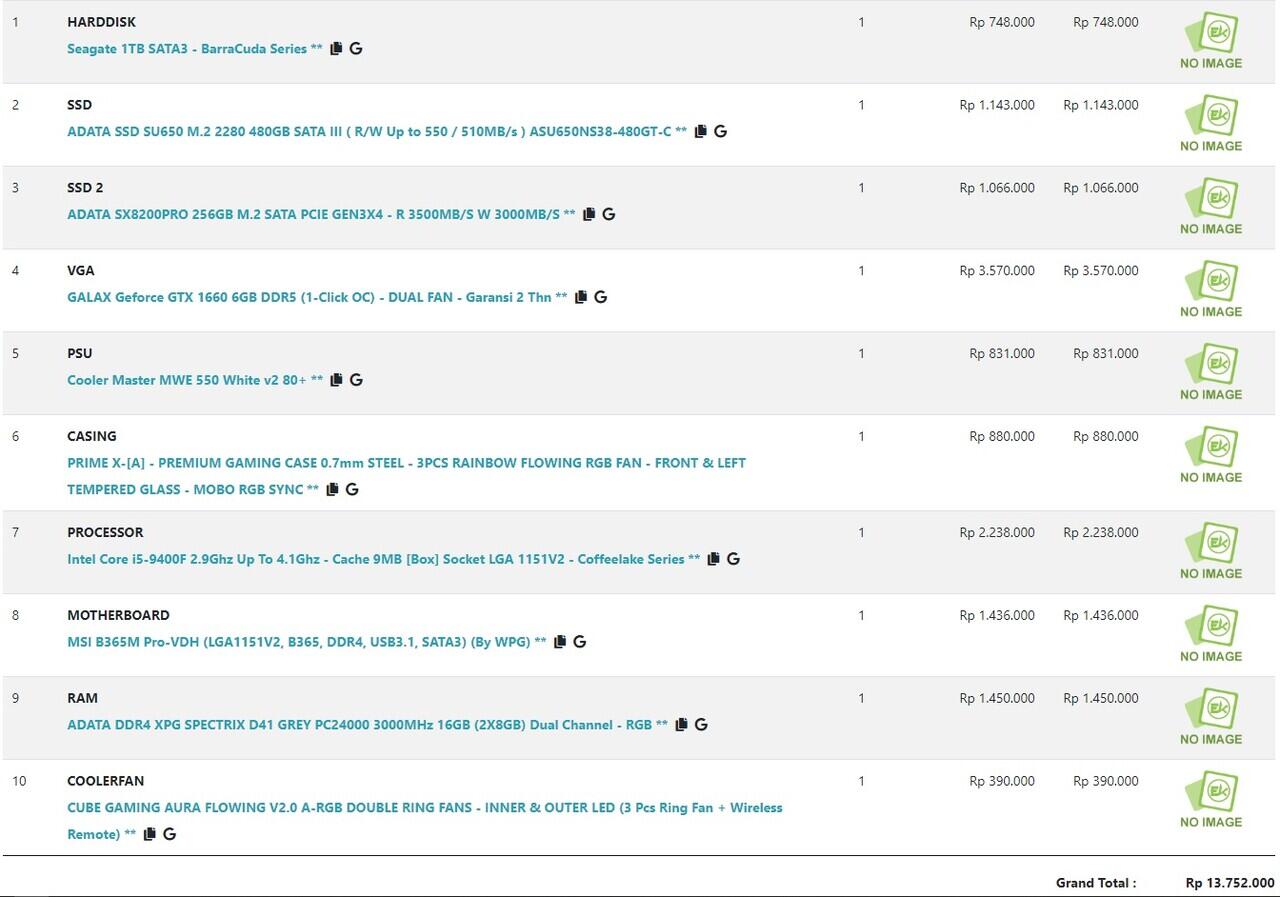This screenshot has width=1280, height=897.
Task: Click the COOLERFAN row's NO IMAGE thumbnail
Action: pyautogui.click(x=1211, y=801)
